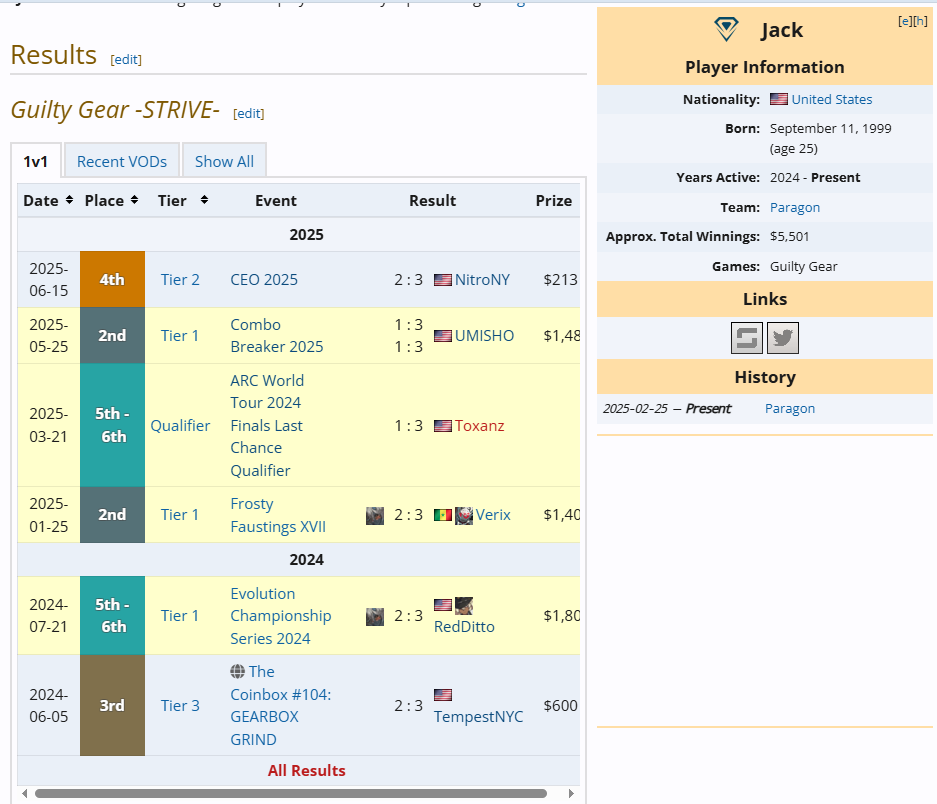
Task: Click the US flag above TempestNYC
Action: 443,695
